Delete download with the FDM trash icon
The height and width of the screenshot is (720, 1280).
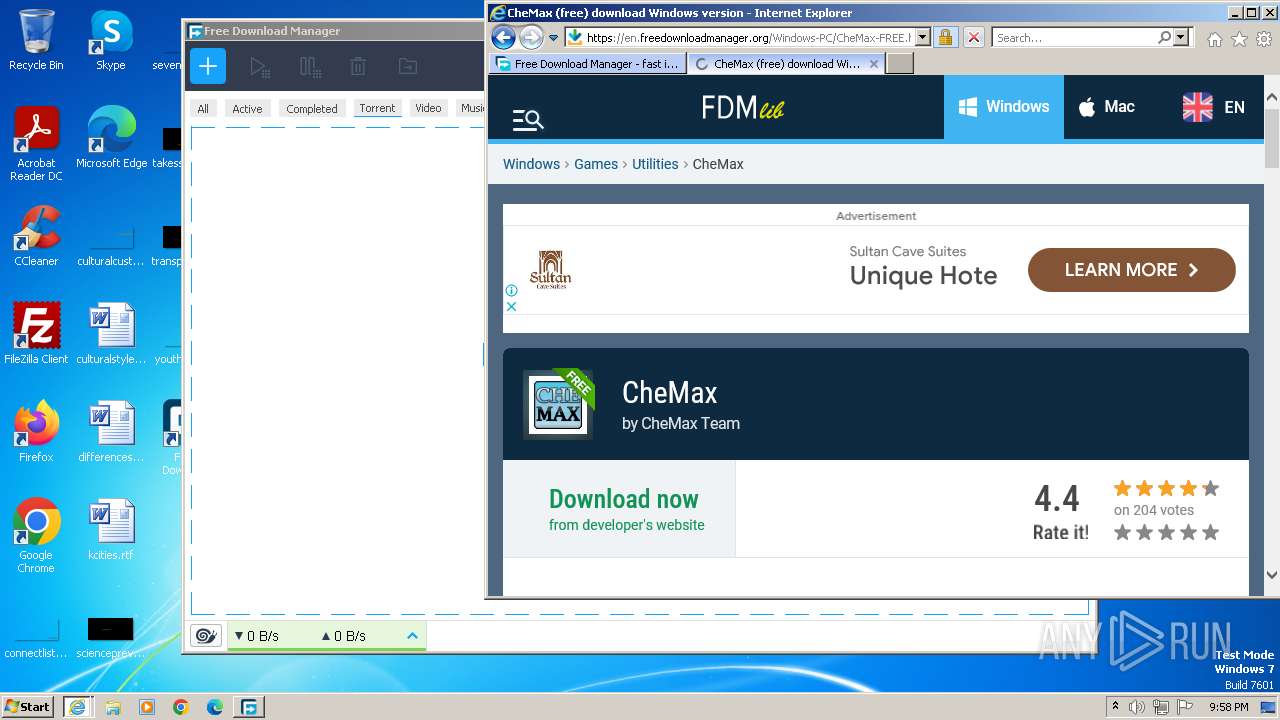click(358, 67)
